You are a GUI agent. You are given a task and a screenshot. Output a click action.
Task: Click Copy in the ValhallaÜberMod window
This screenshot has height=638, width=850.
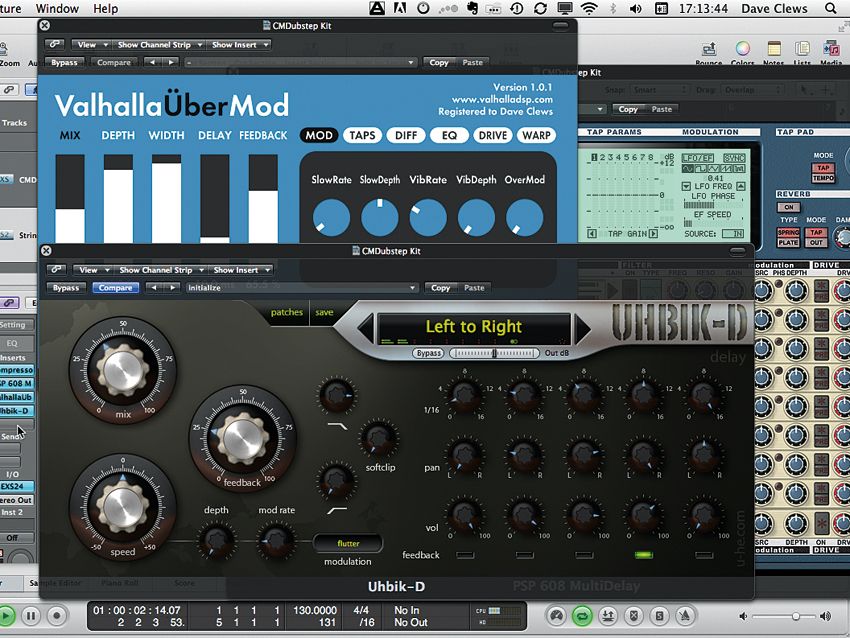point(439,62)
